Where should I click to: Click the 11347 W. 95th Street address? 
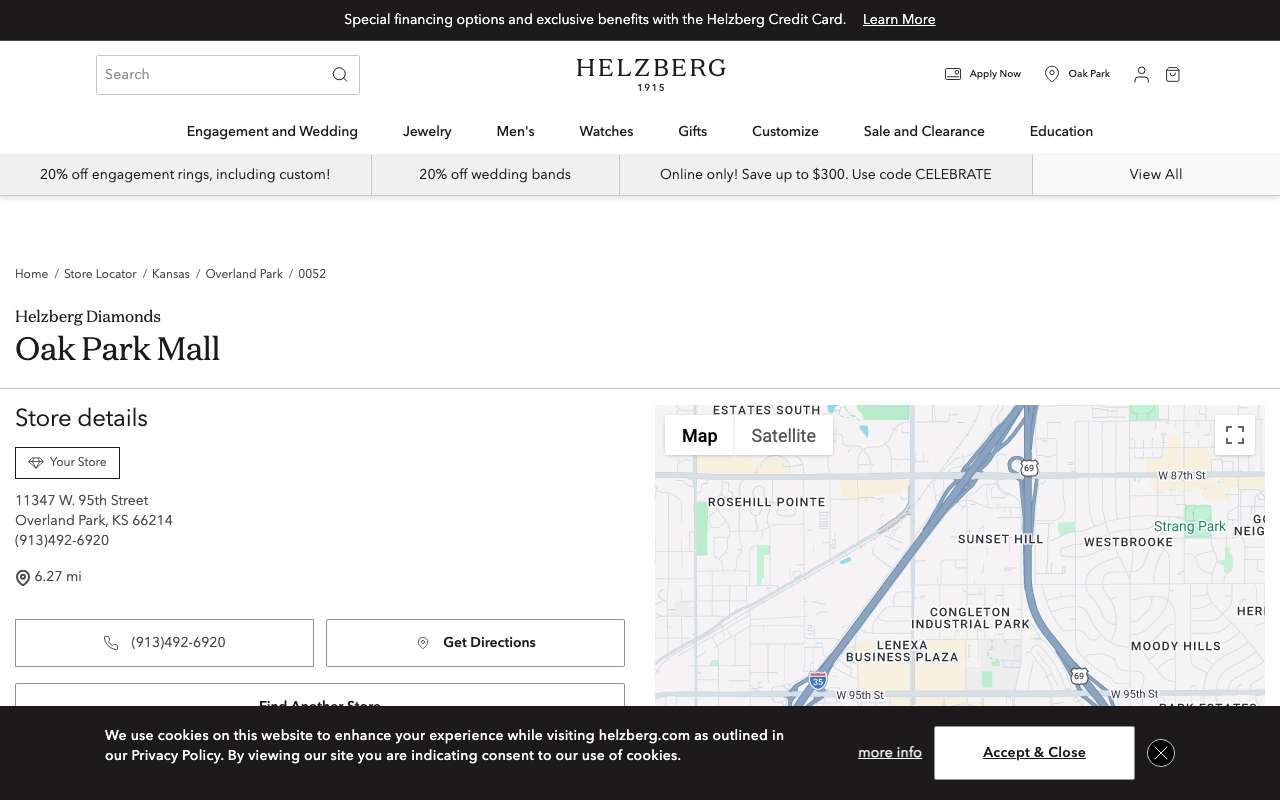82,501
